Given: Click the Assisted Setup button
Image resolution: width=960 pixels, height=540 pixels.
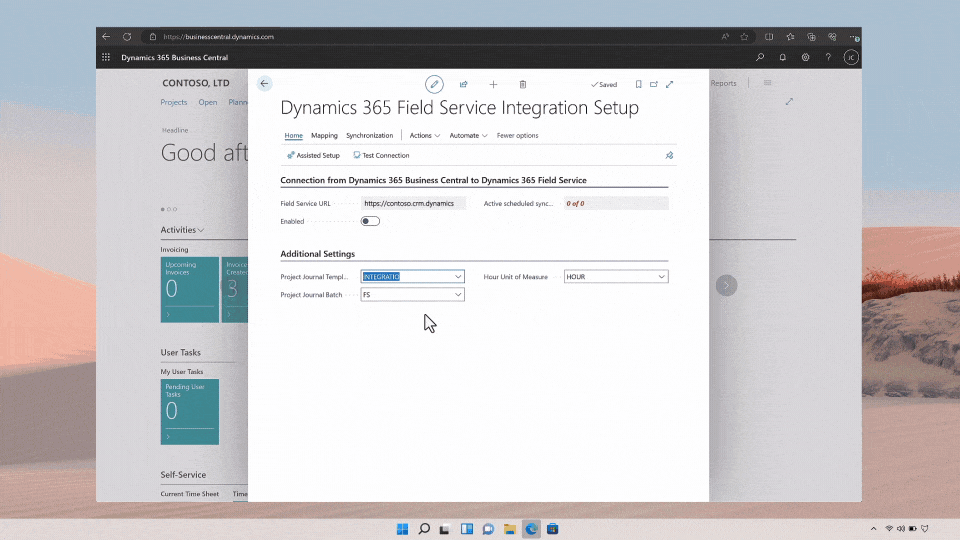Looking at the screenshot, I should click(x=313, y=155).
